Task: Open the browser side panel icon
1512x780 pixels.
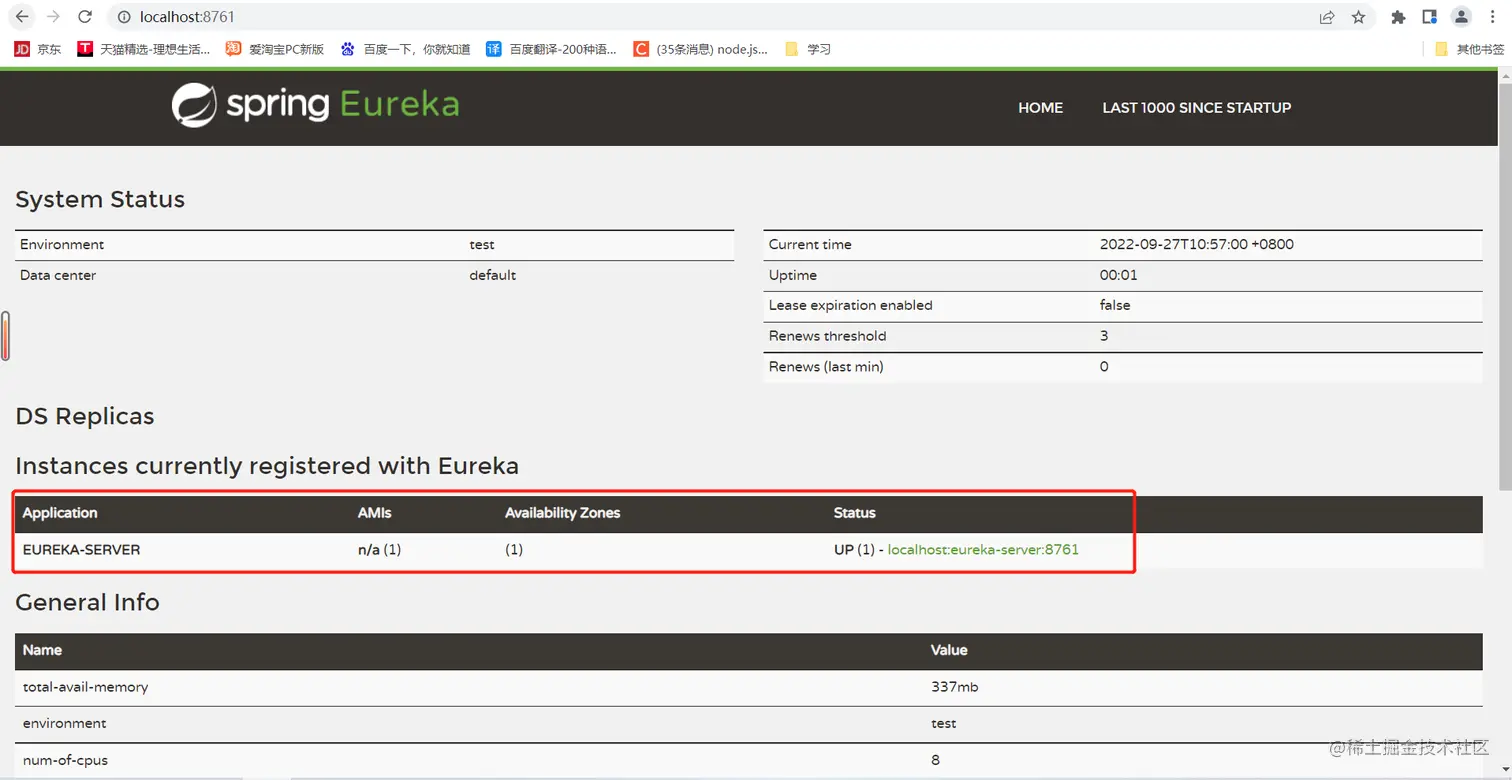Action: point(1429,17)
